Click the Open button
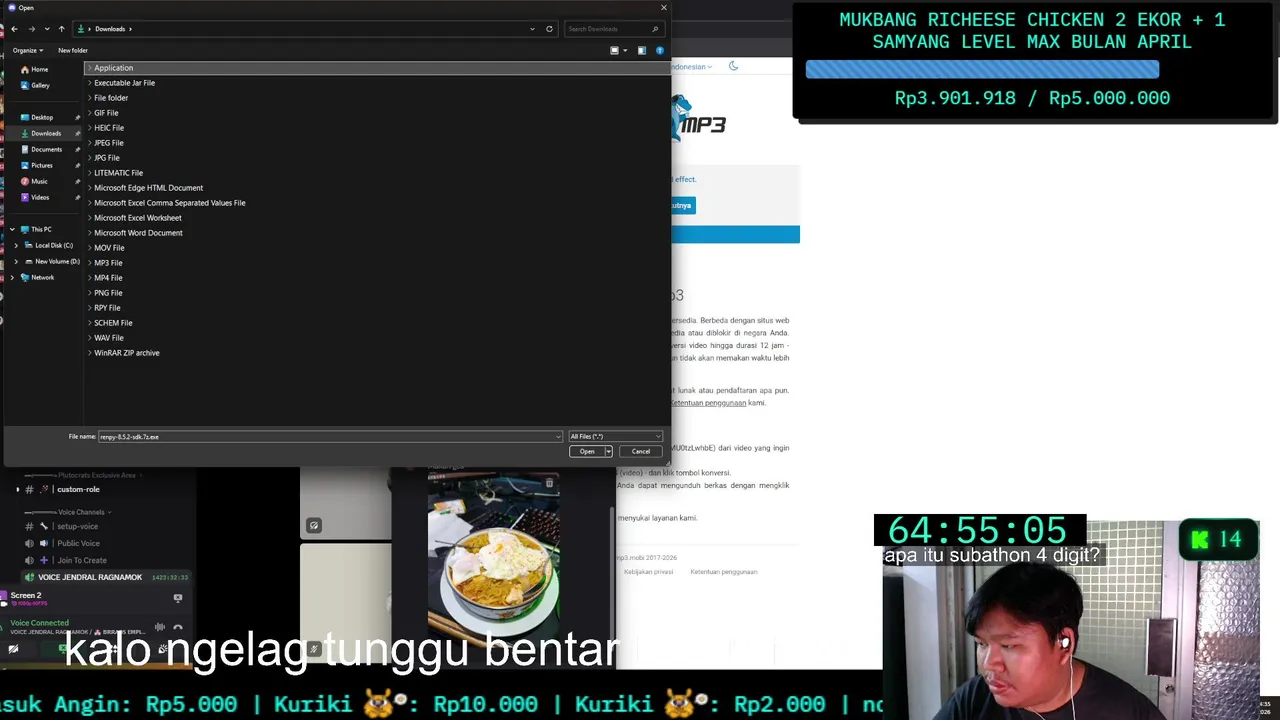Screen dimensions: 1280x720 click(x=587, y=452)
